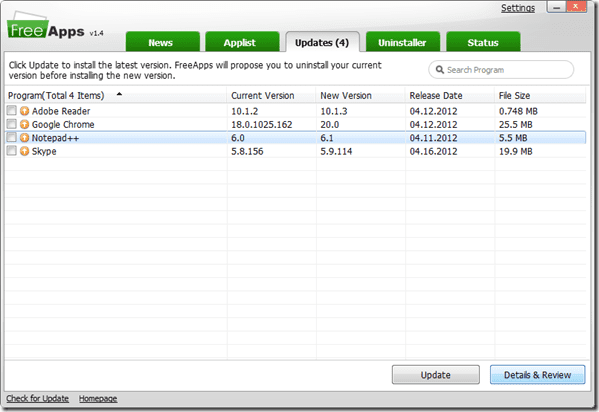Image resolution: width=599 pixels, height=412 pixels.
Task: Switch to the Applist tab
Action: tap(242, 42)
